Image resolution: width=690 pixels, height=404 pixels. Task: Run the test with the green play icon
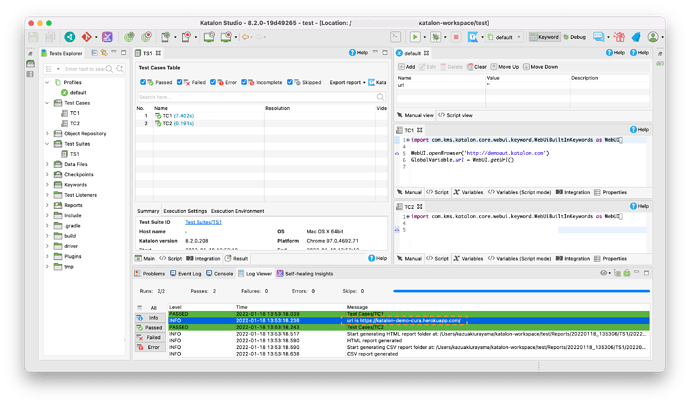(415, 37)
